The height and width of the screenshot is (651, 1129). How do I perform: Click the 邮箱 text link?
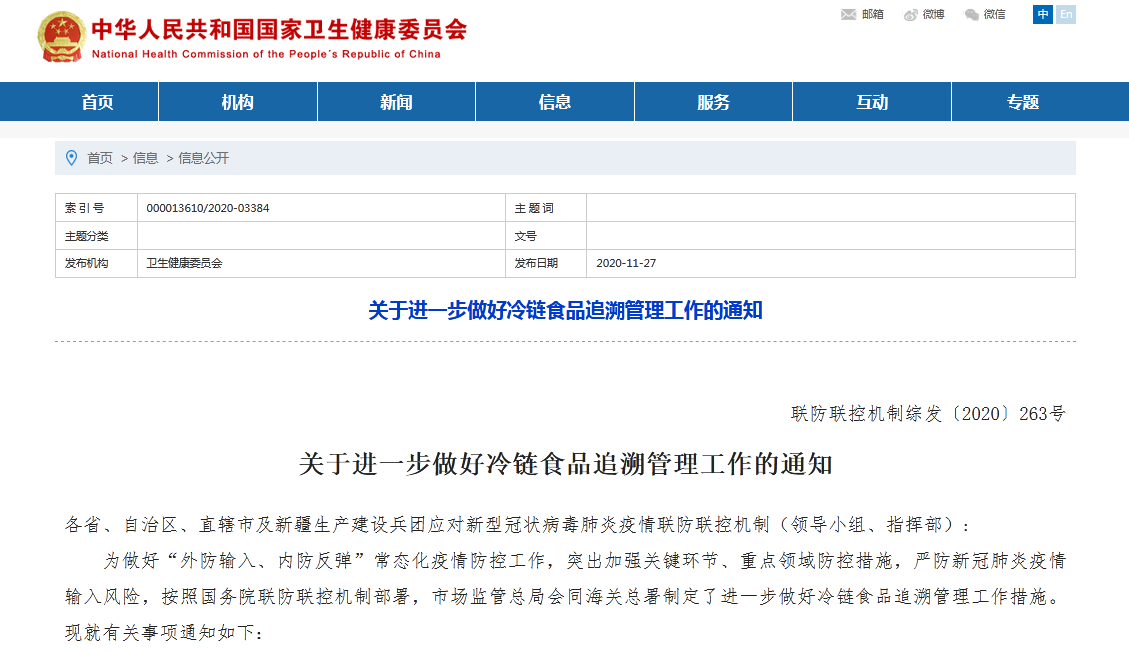coord(872,14)
